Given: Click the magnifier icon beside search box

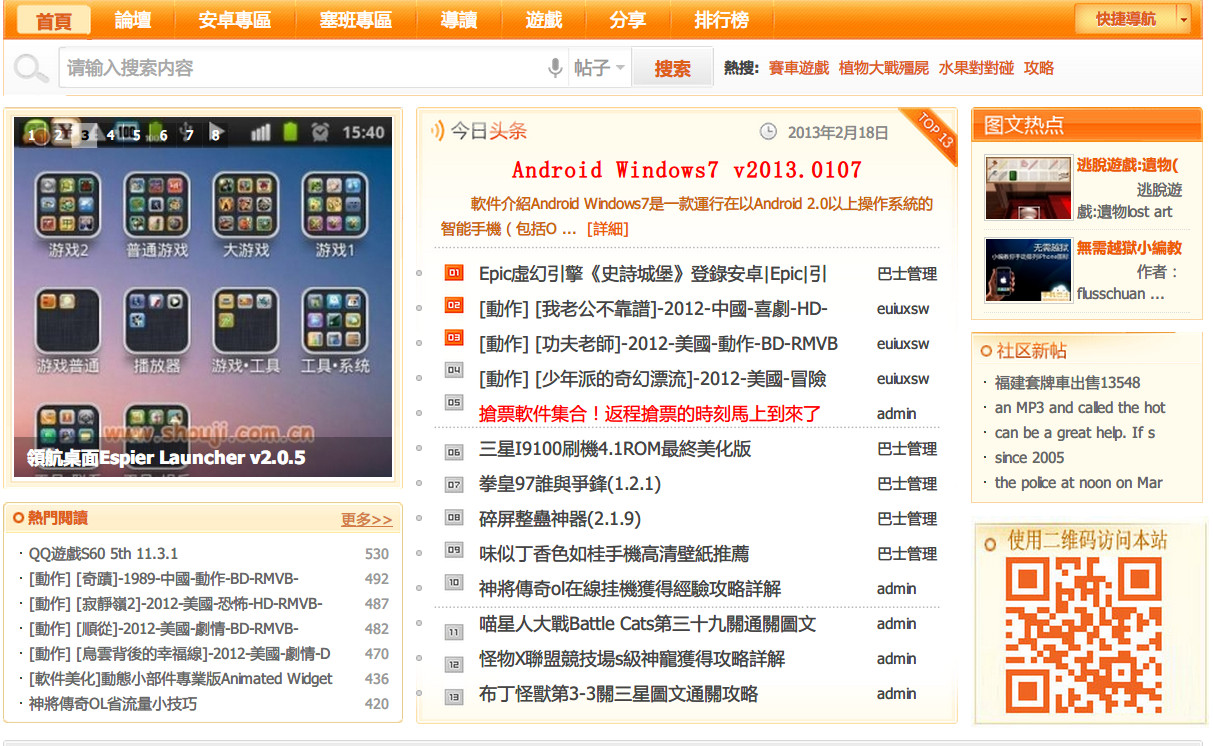Looking at the screenshot, I should pos(31,68).
